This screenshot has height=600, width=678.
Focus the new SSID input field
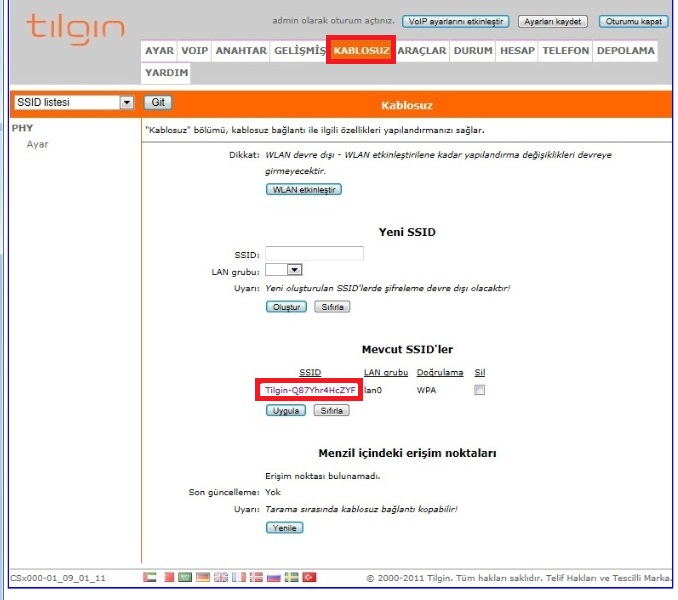pos(314,253)
